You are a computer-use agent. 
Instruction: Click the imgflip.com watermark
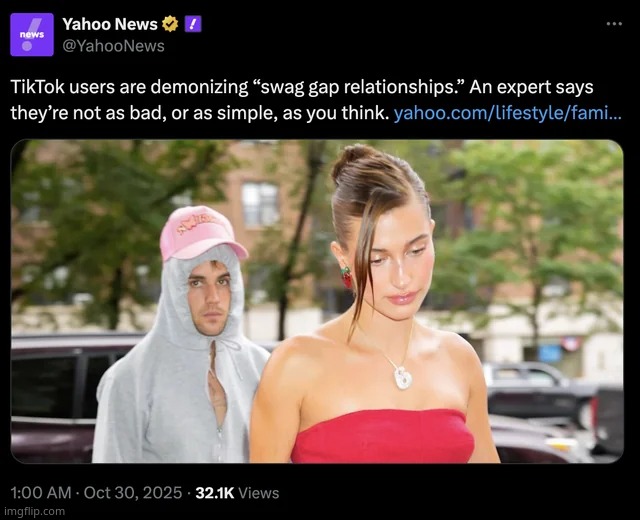pyautogui.click(x=34, y=511)
